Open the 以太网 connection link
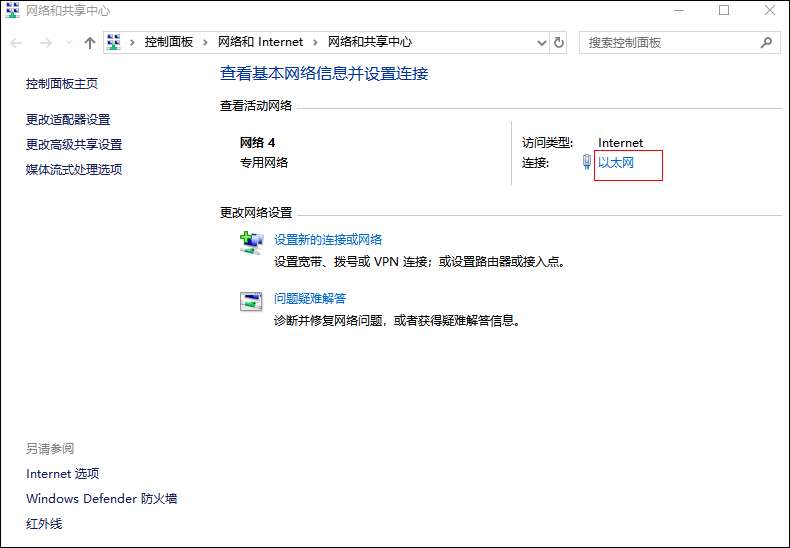Viewport: 790px width, 548px height. [616, 163]
